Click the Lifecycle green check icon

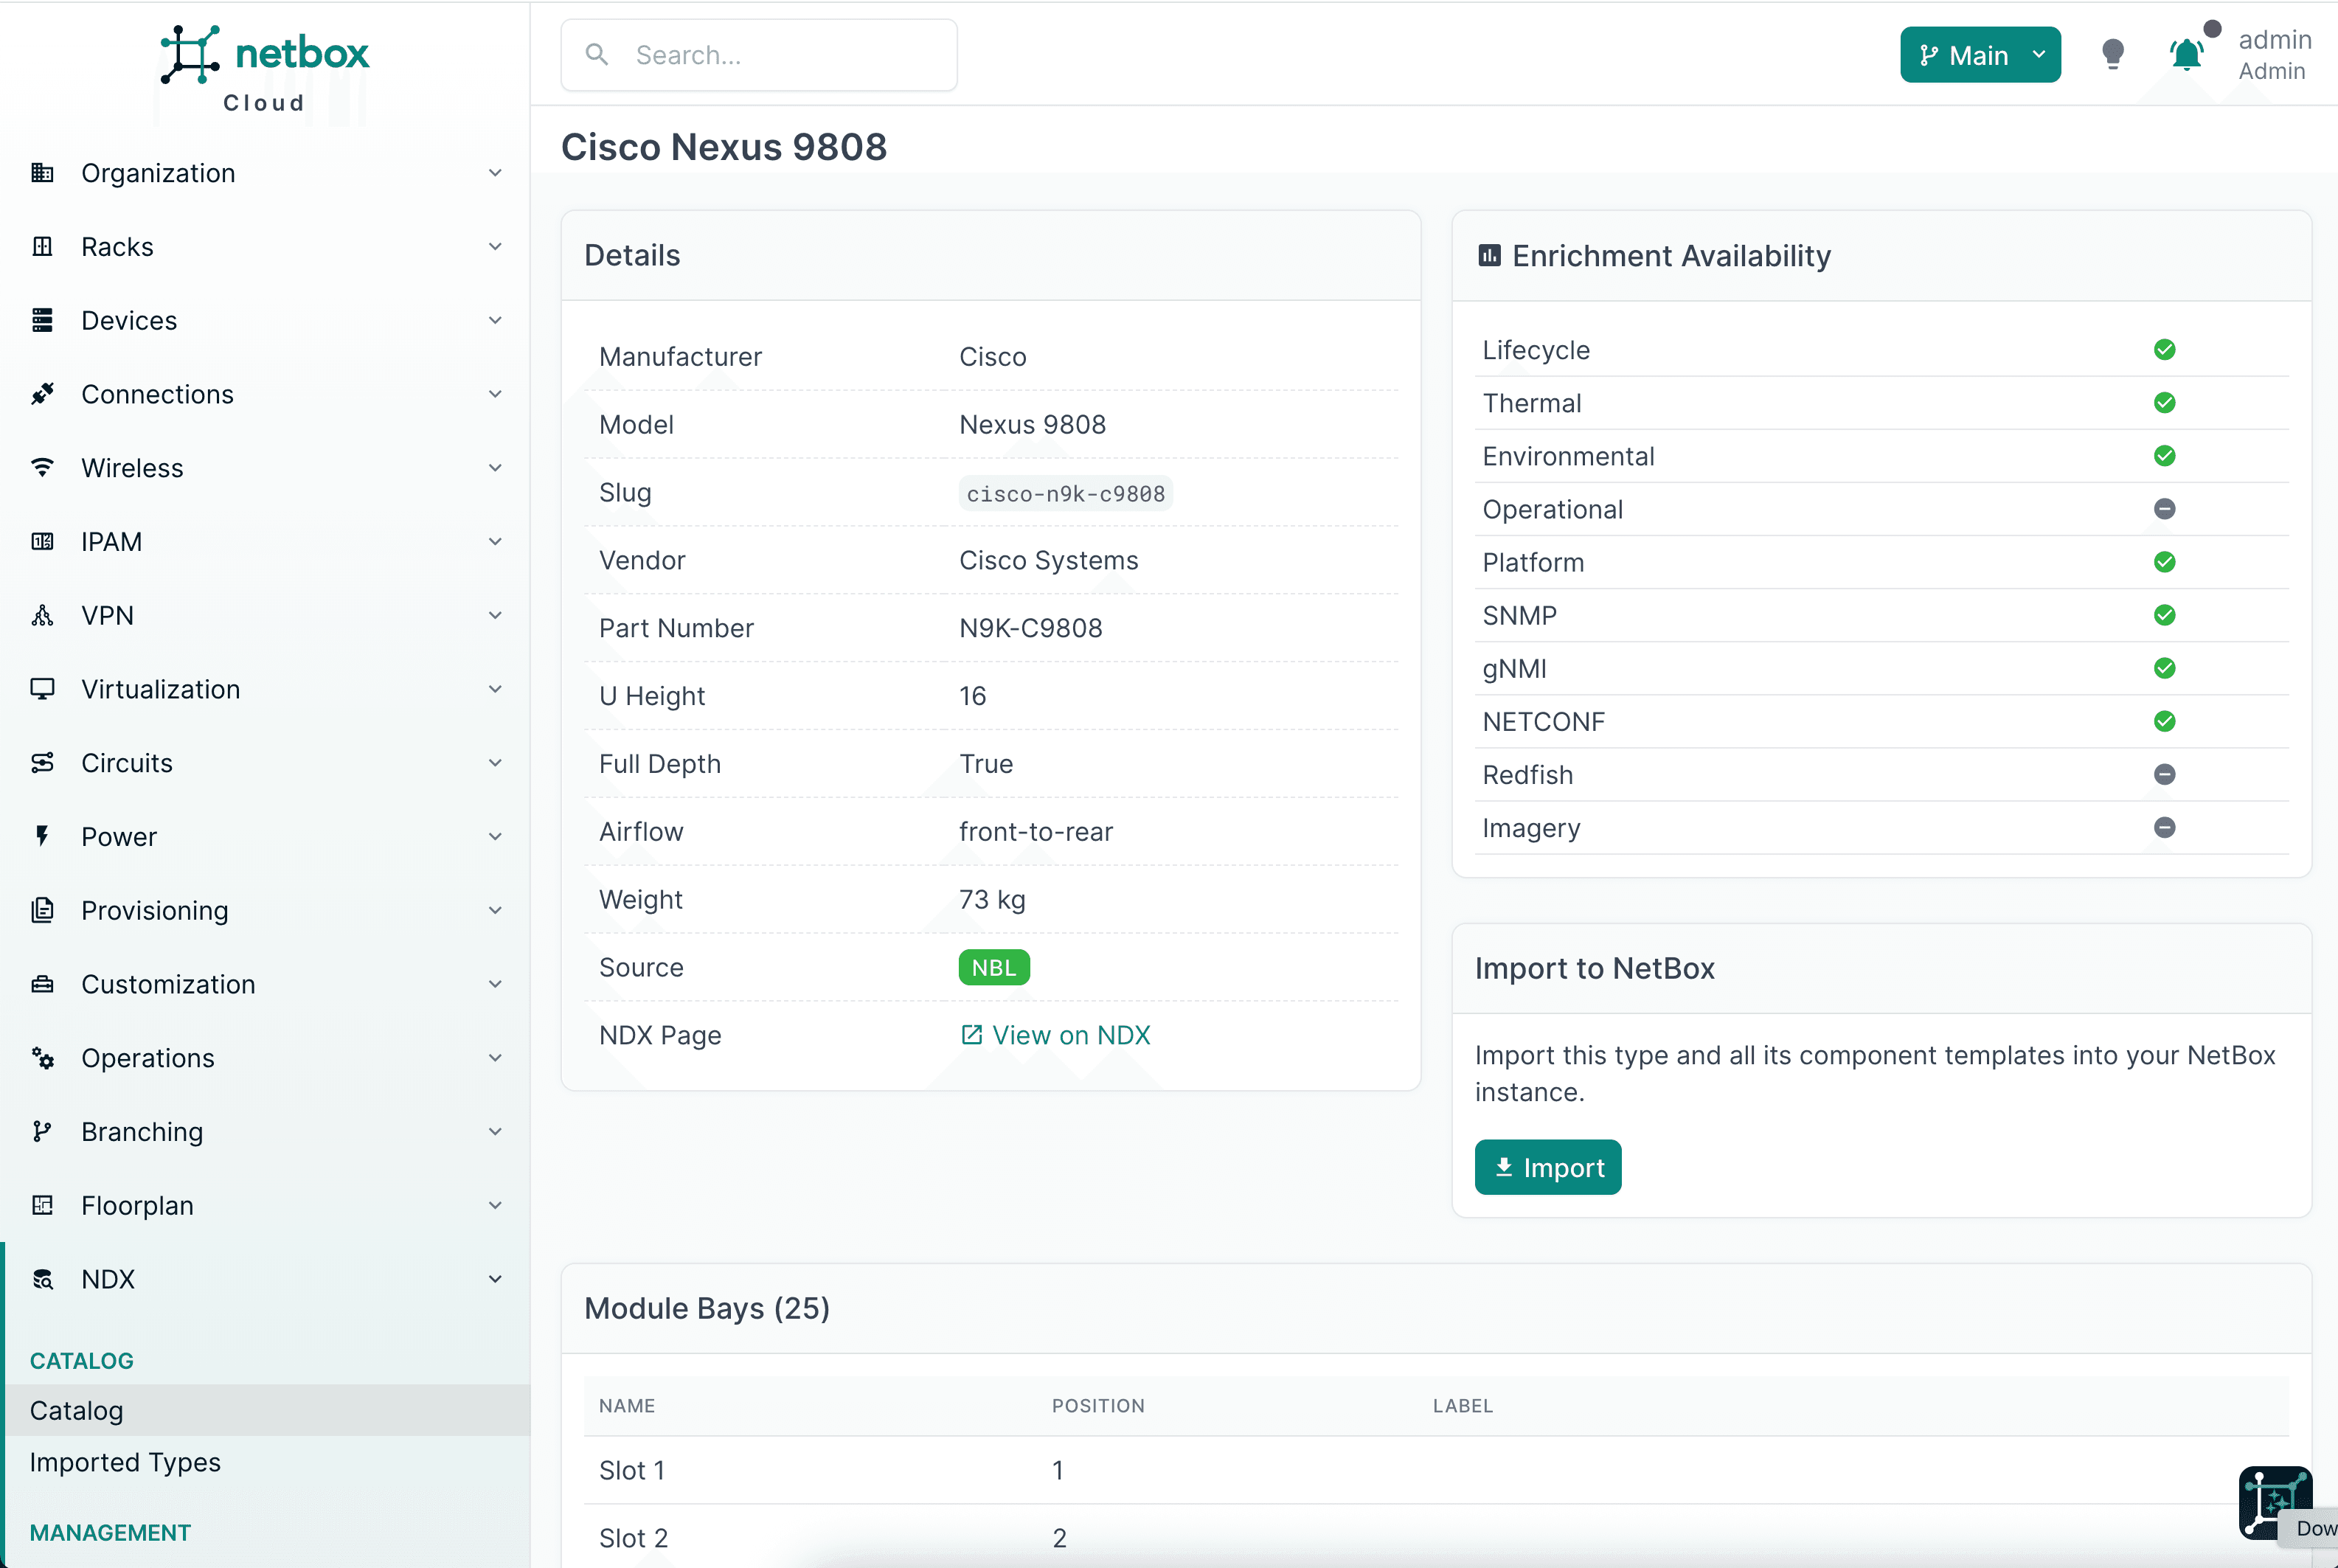2165,350
